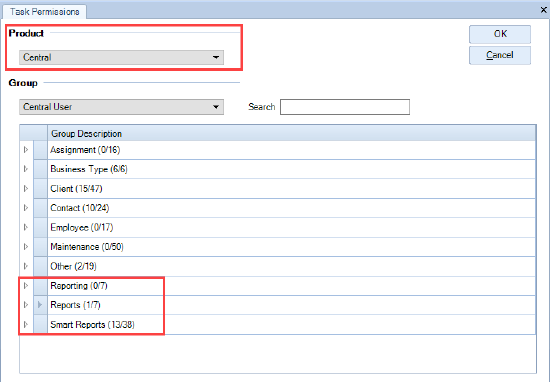
Task: Click the row selector cell beside Reports (1/7)
Action: pyautogui.click(x=40, y=305)
